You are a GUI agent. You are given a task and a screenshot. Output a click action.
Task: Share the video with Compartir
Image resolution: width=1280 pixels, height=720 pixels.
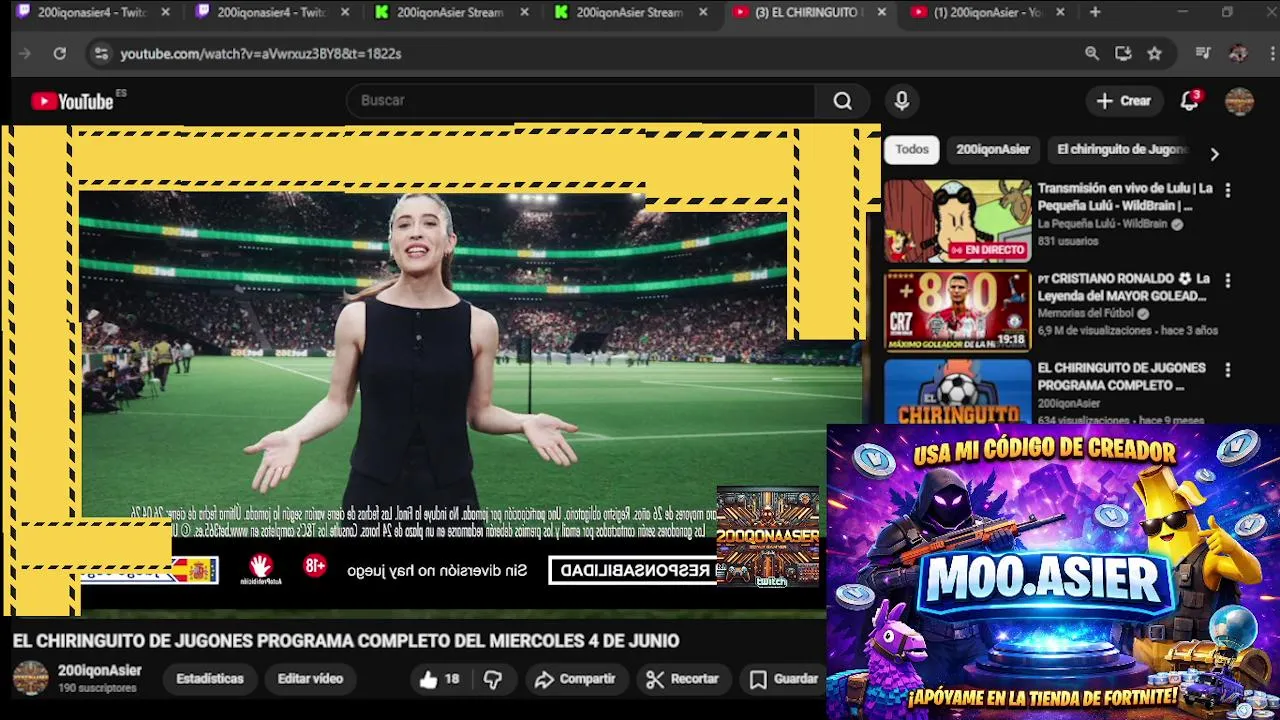tap(575, 679)
